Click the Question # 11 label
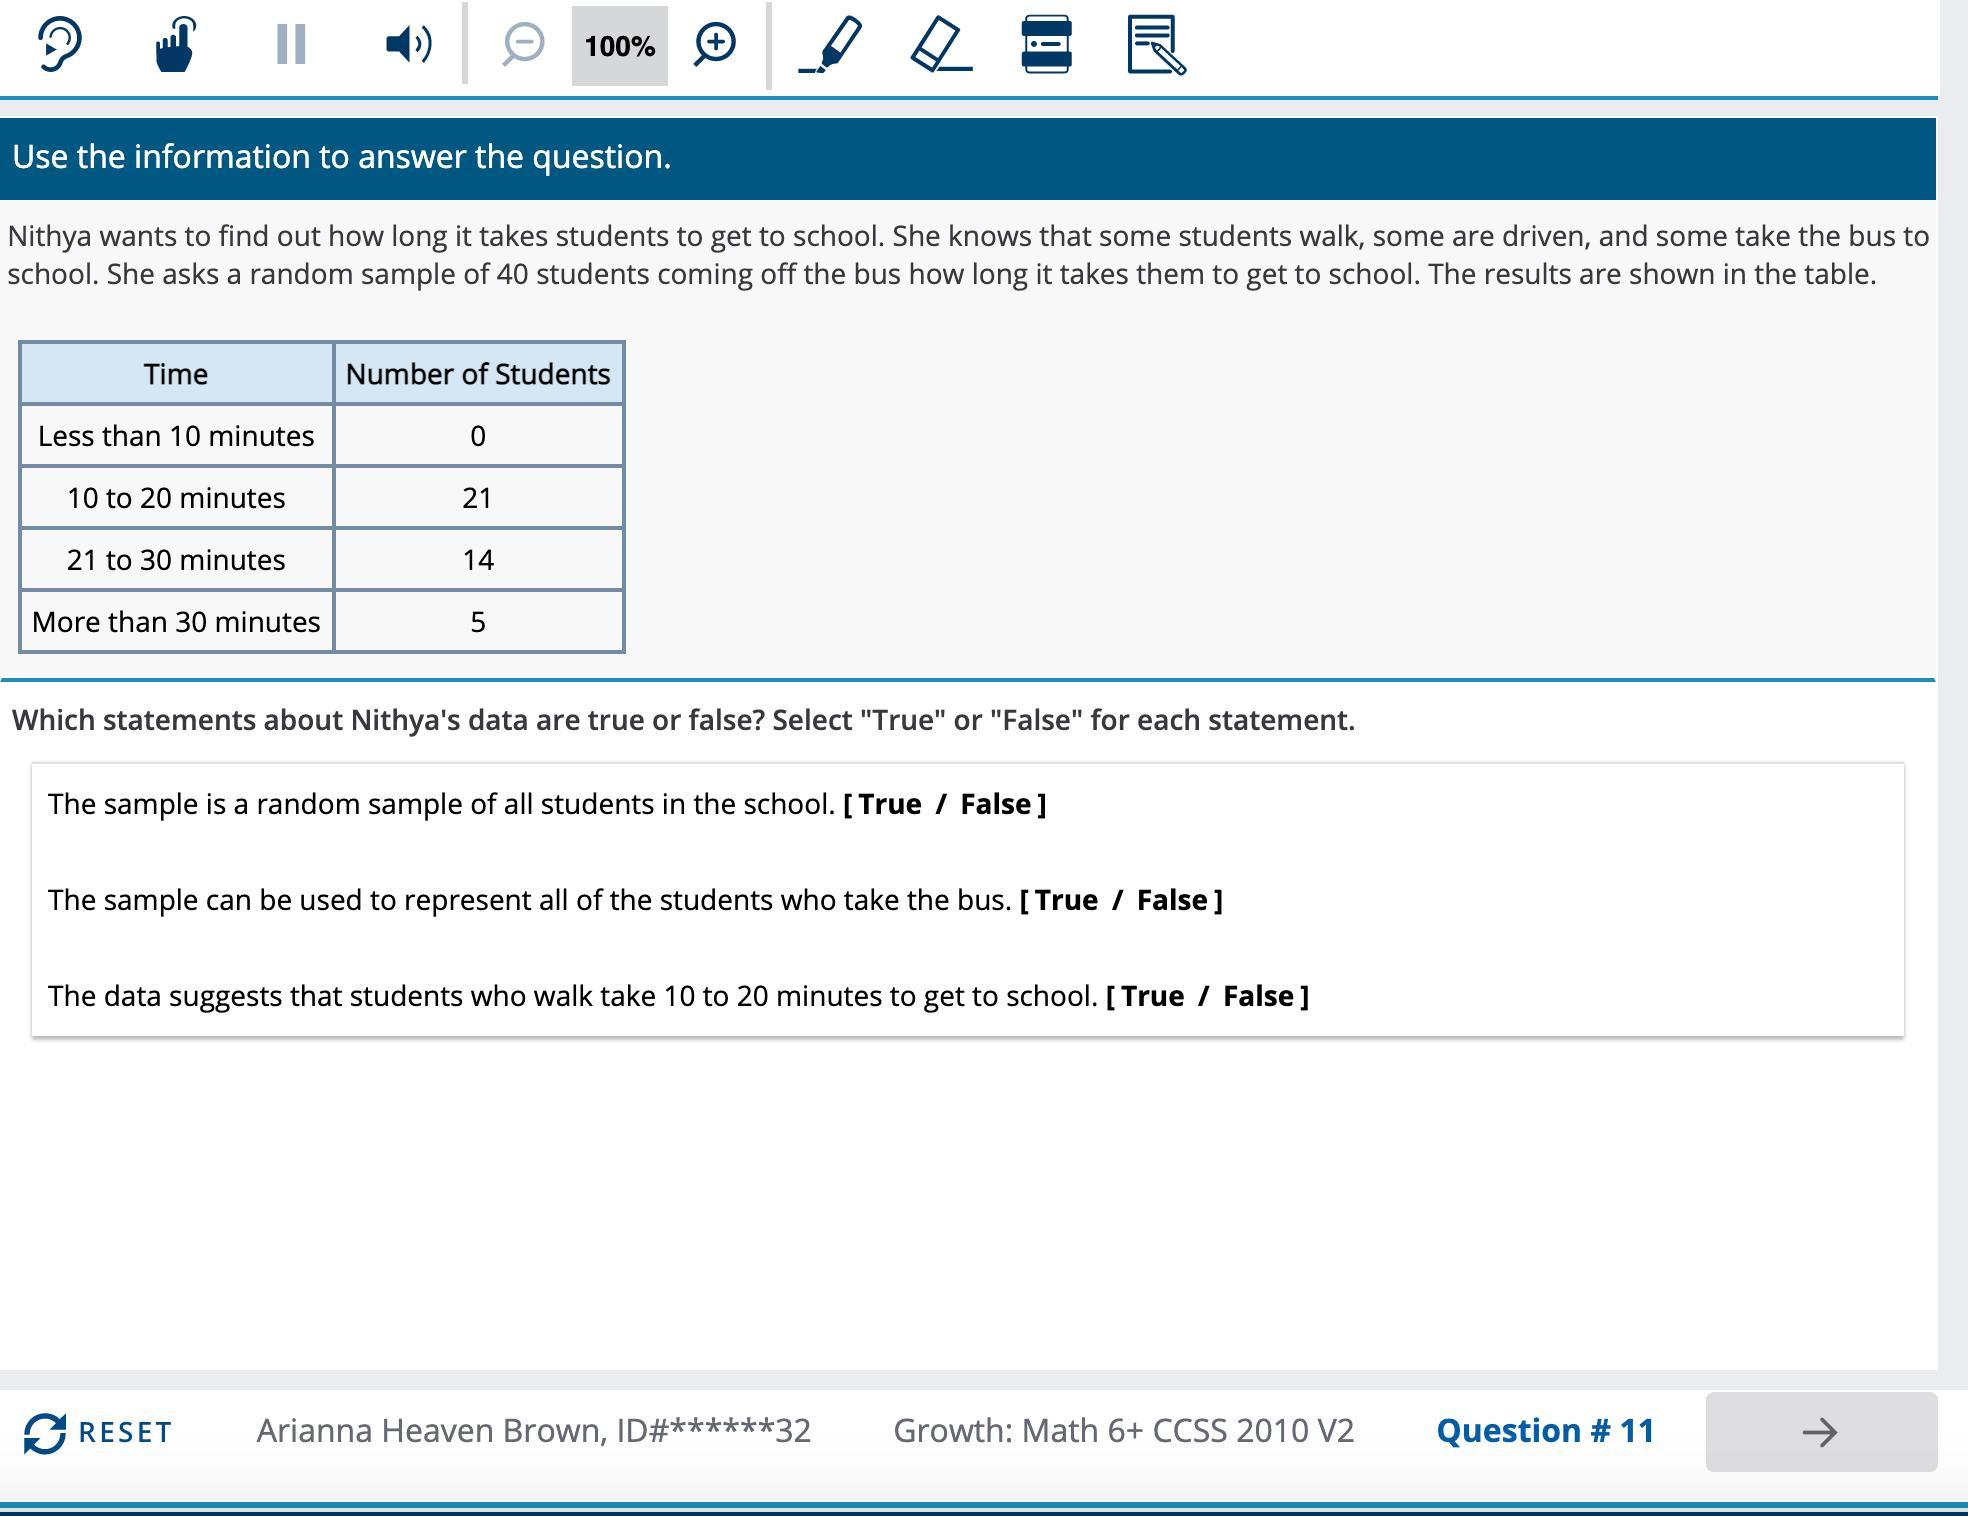 pos(1545,1431)
